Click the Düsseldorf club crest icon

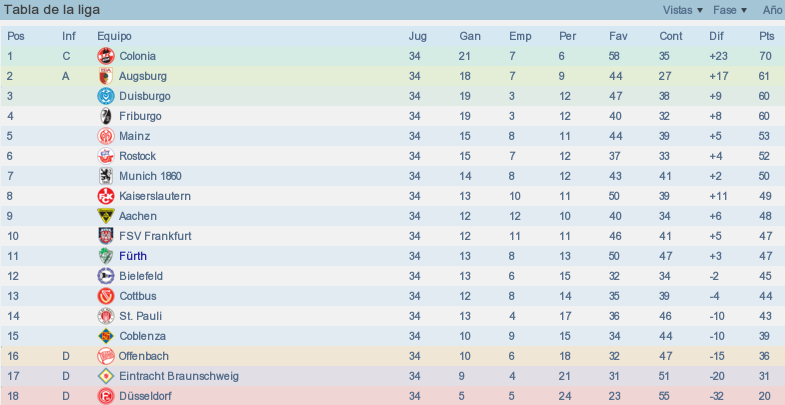point(106,396)
